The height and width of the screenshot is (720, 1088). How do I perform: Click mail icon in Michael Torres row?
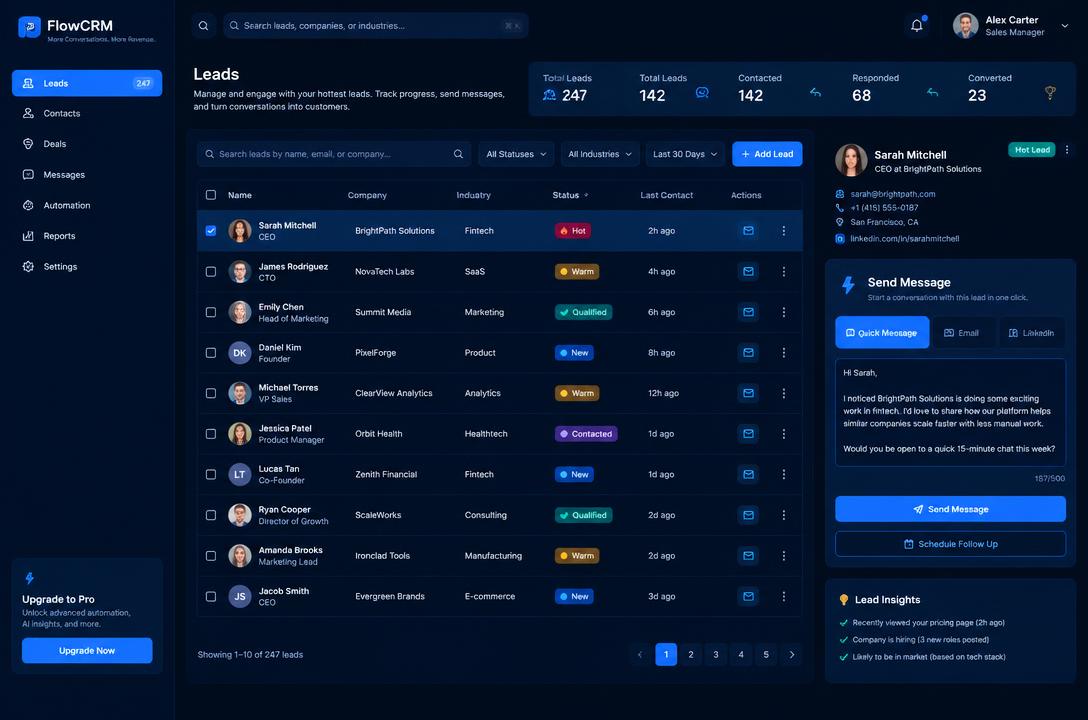pos(748,393)
